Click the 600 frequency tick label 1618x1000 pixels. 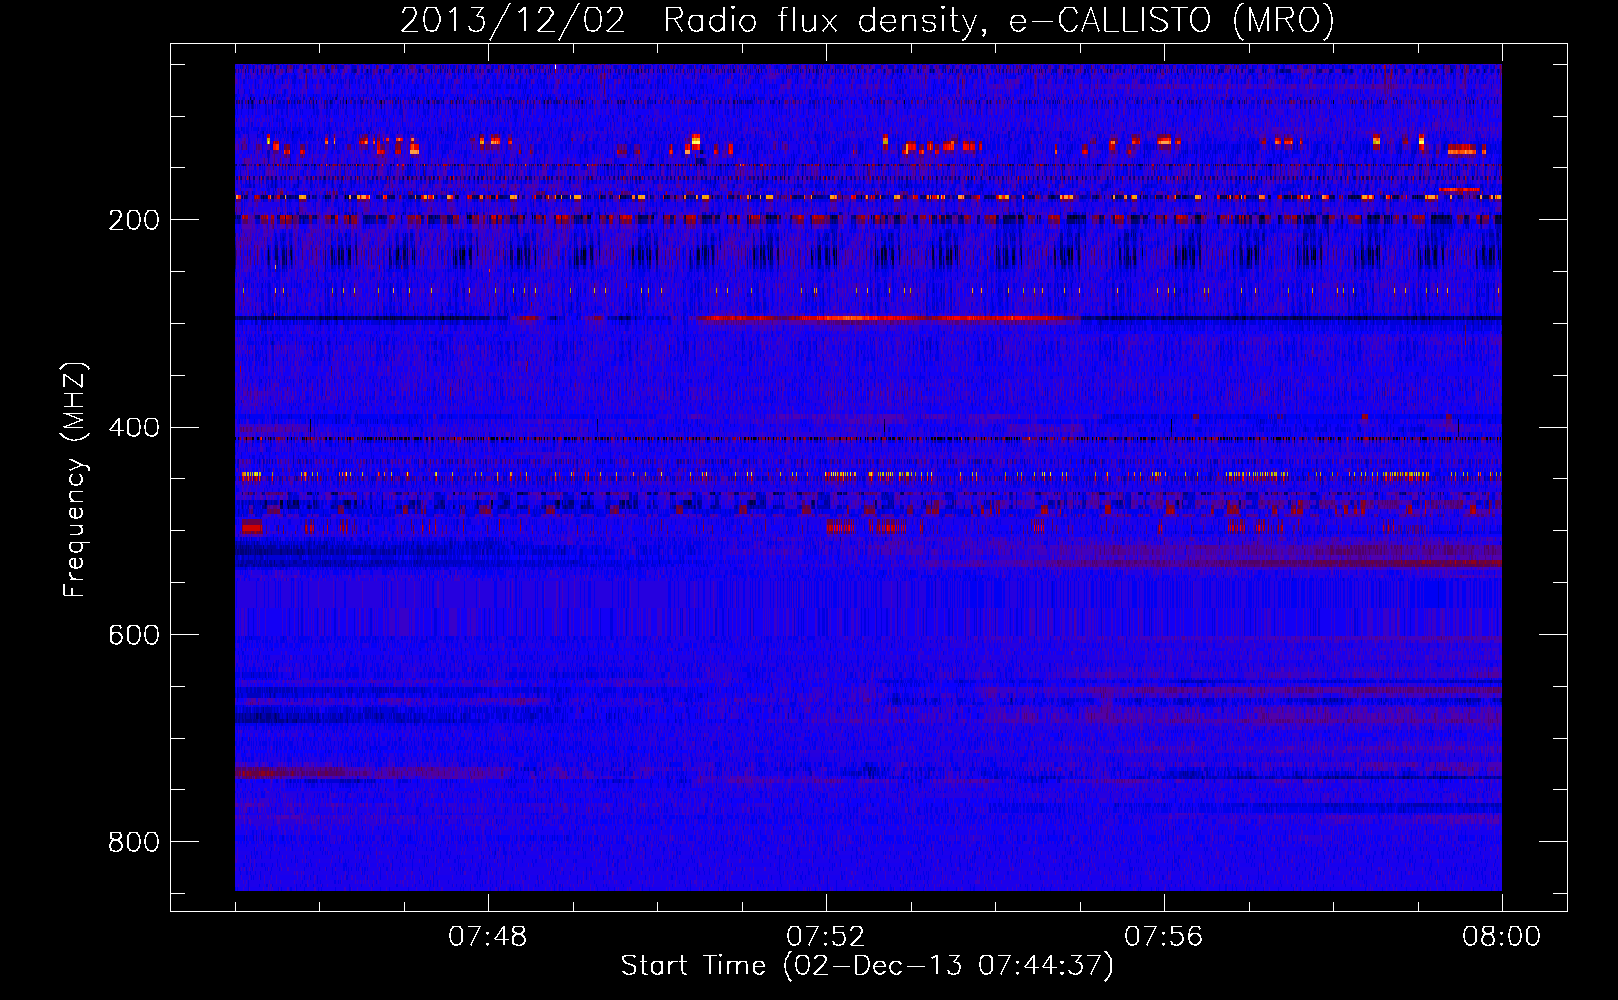134,635
